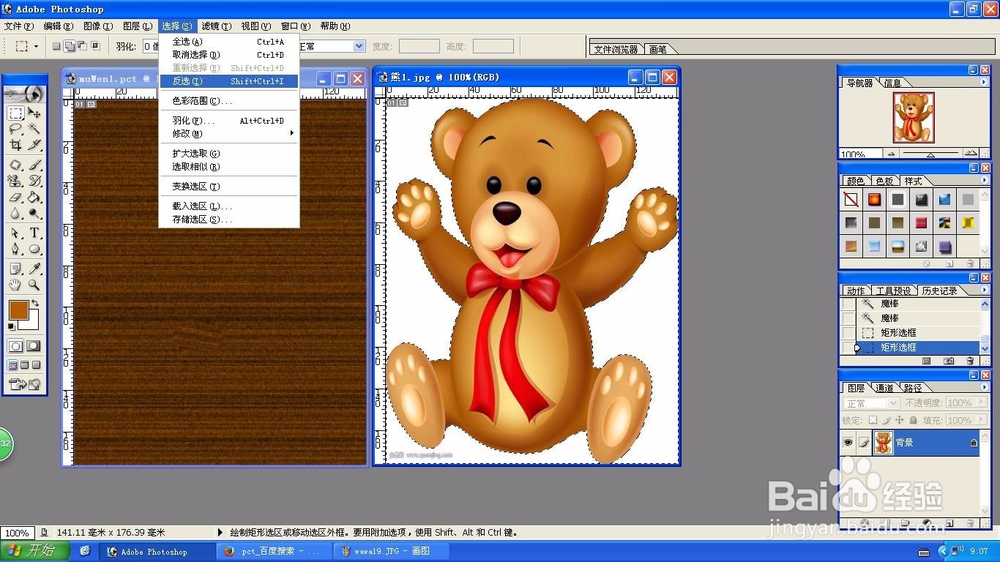Create new snapshot camera icon in History panel
The width and height of the screenshot is (1000, 562).
(x=948, y=361)
